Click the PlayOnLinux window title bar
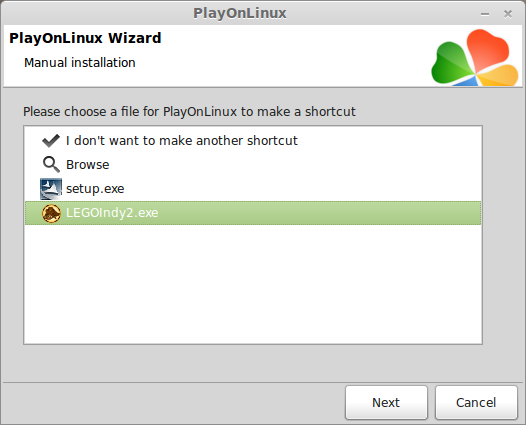The image size is (526, 425). [x=240, y=13]
